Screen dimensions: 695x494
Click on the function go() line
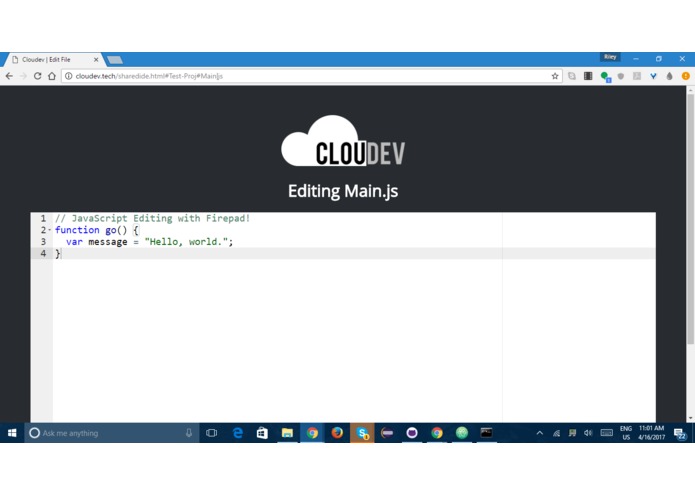coord(97,230)
